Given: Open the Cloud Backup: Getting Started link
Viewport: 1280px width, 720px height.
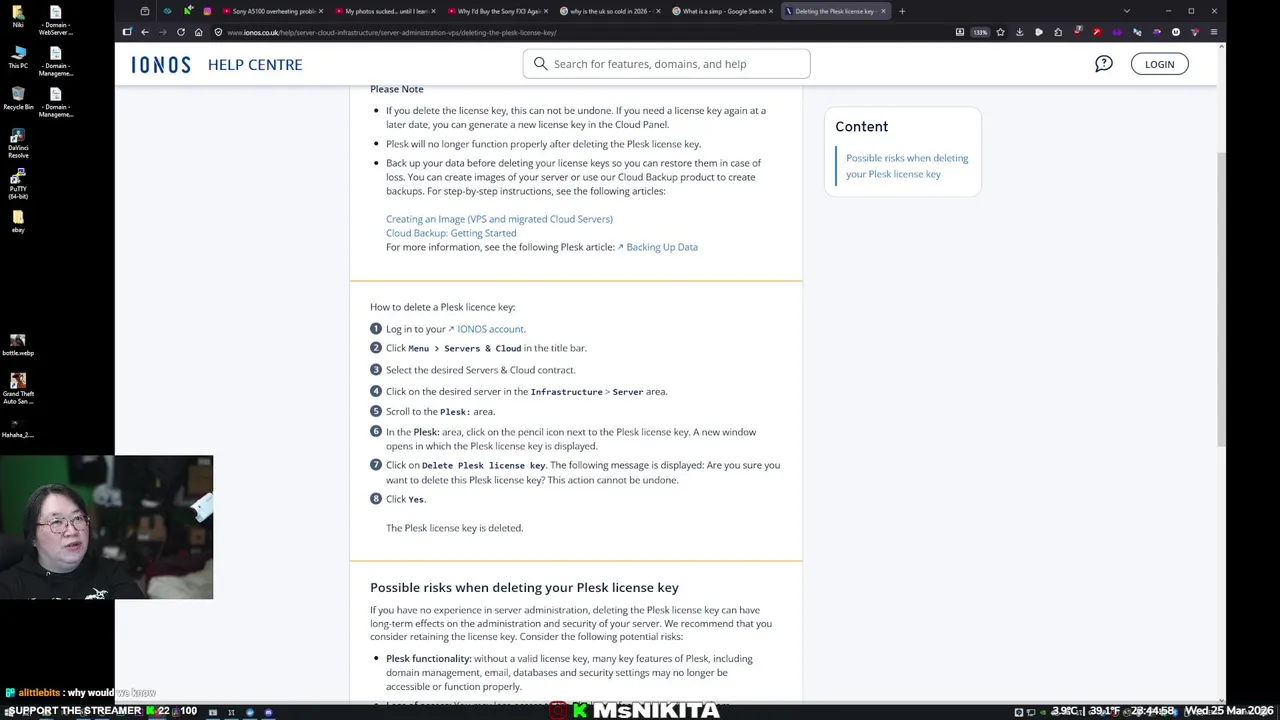Looking at the screenshot, I should [451, 233].
